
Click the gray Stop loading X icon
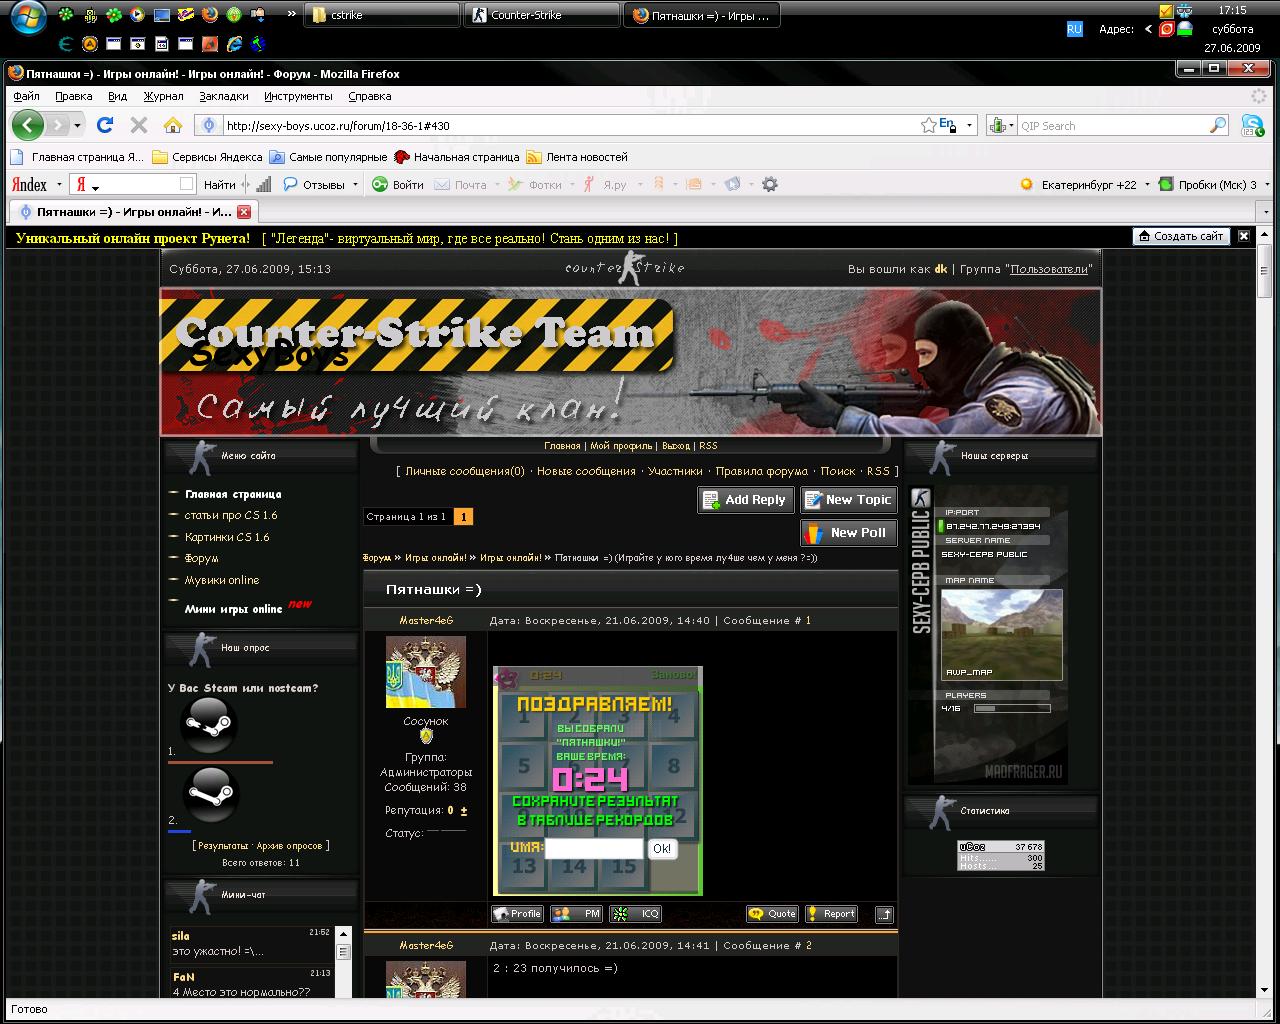pyautogui.click(x=139, y=125)
